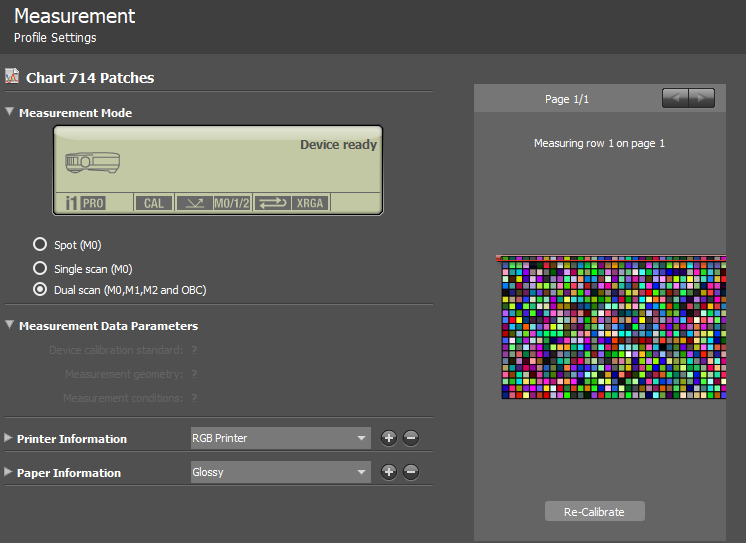Select Single scan (M0) mode
The image size is (746, 543).
pyautogui.click(x=40, y=268)
